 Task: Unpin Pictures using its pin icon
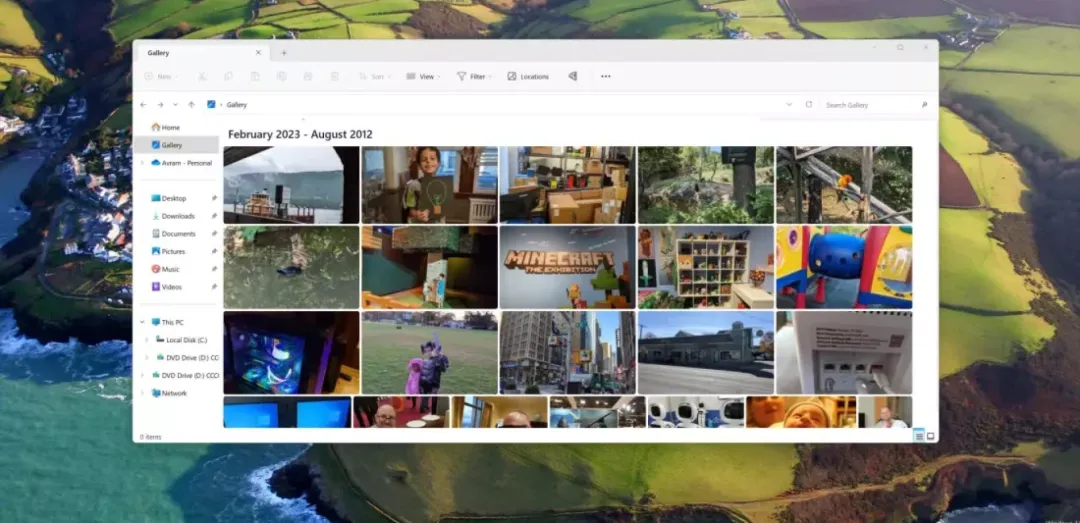coord(214,252)
